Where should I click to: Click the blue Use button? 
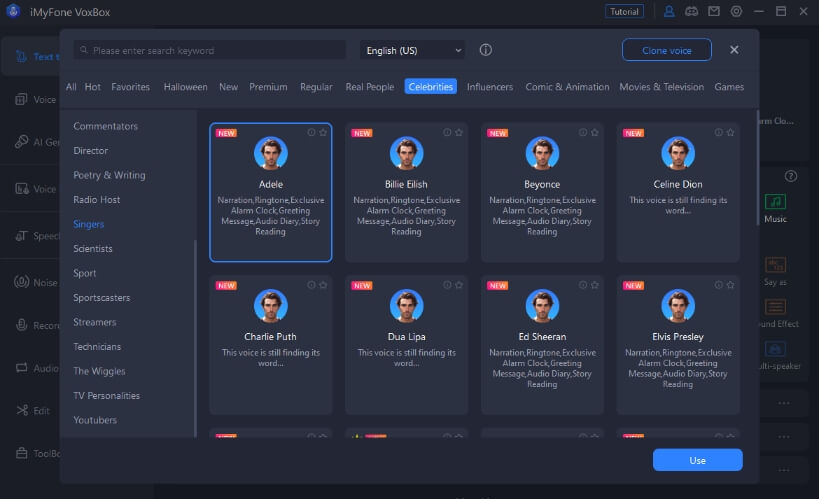pos(698,460)
